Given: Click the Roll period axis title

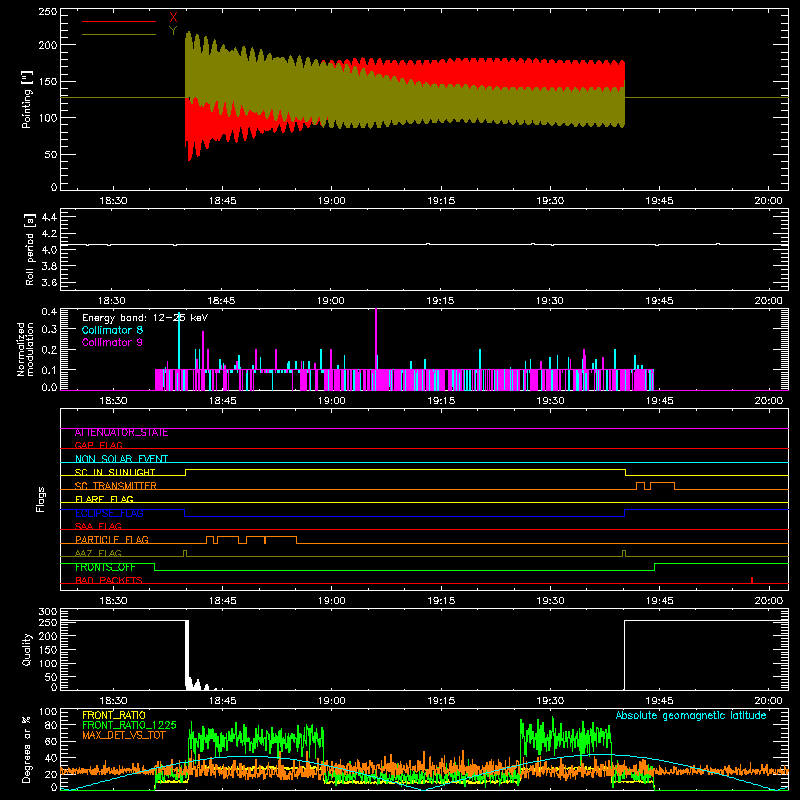Looking at the screenshot, I should coord(30,249).
